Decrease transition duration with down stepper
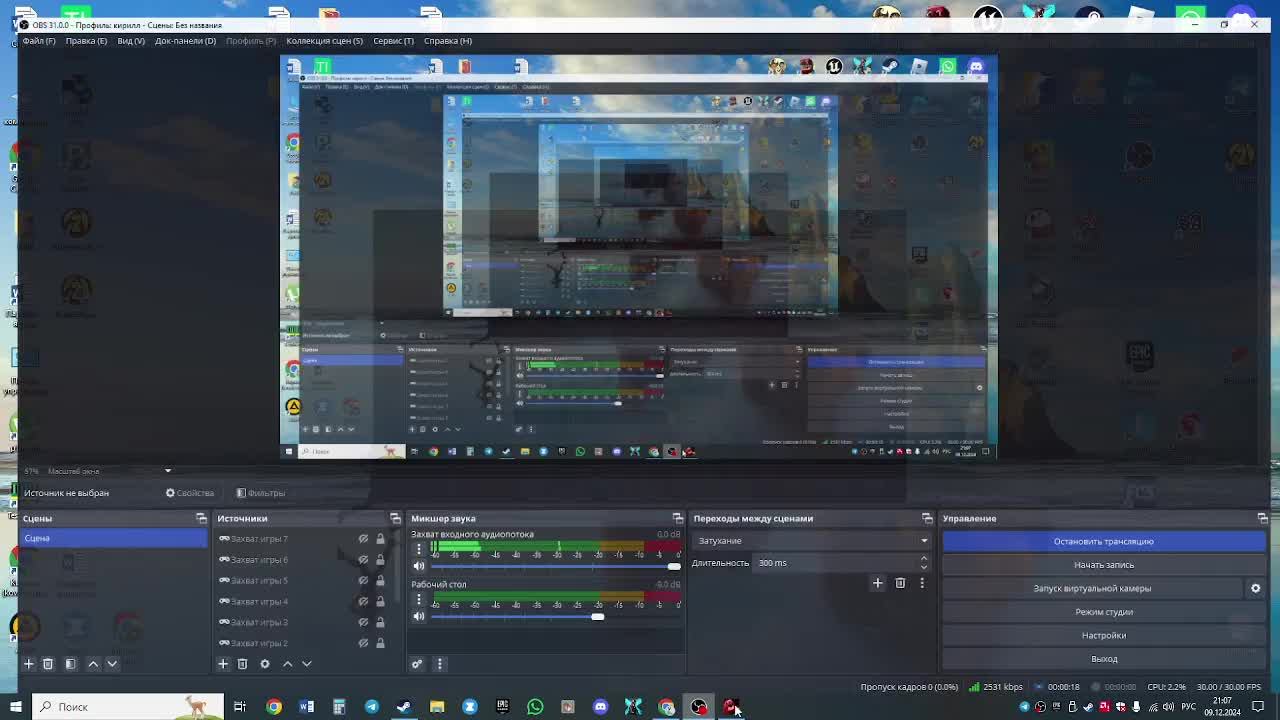 924,567
